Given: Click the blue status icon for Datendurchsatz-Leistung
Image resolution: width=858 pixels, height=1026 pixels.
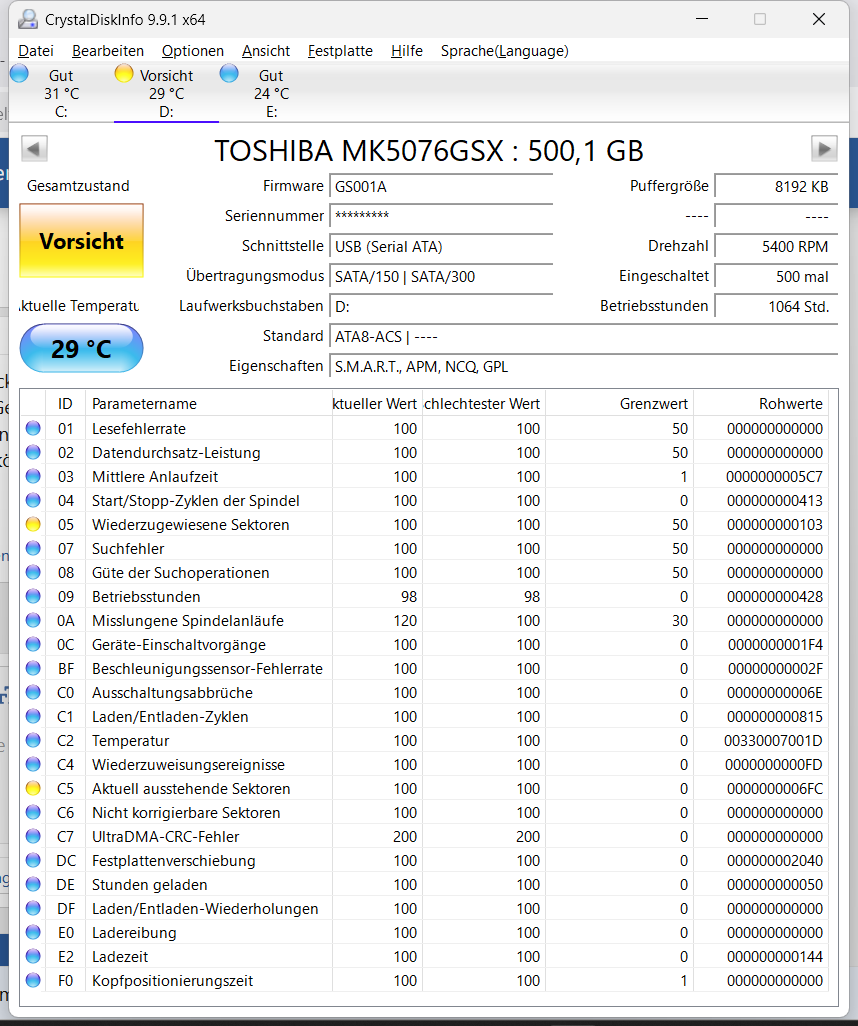Looking at the screenshot, I should pyautogui.click(x=33, y=452).
